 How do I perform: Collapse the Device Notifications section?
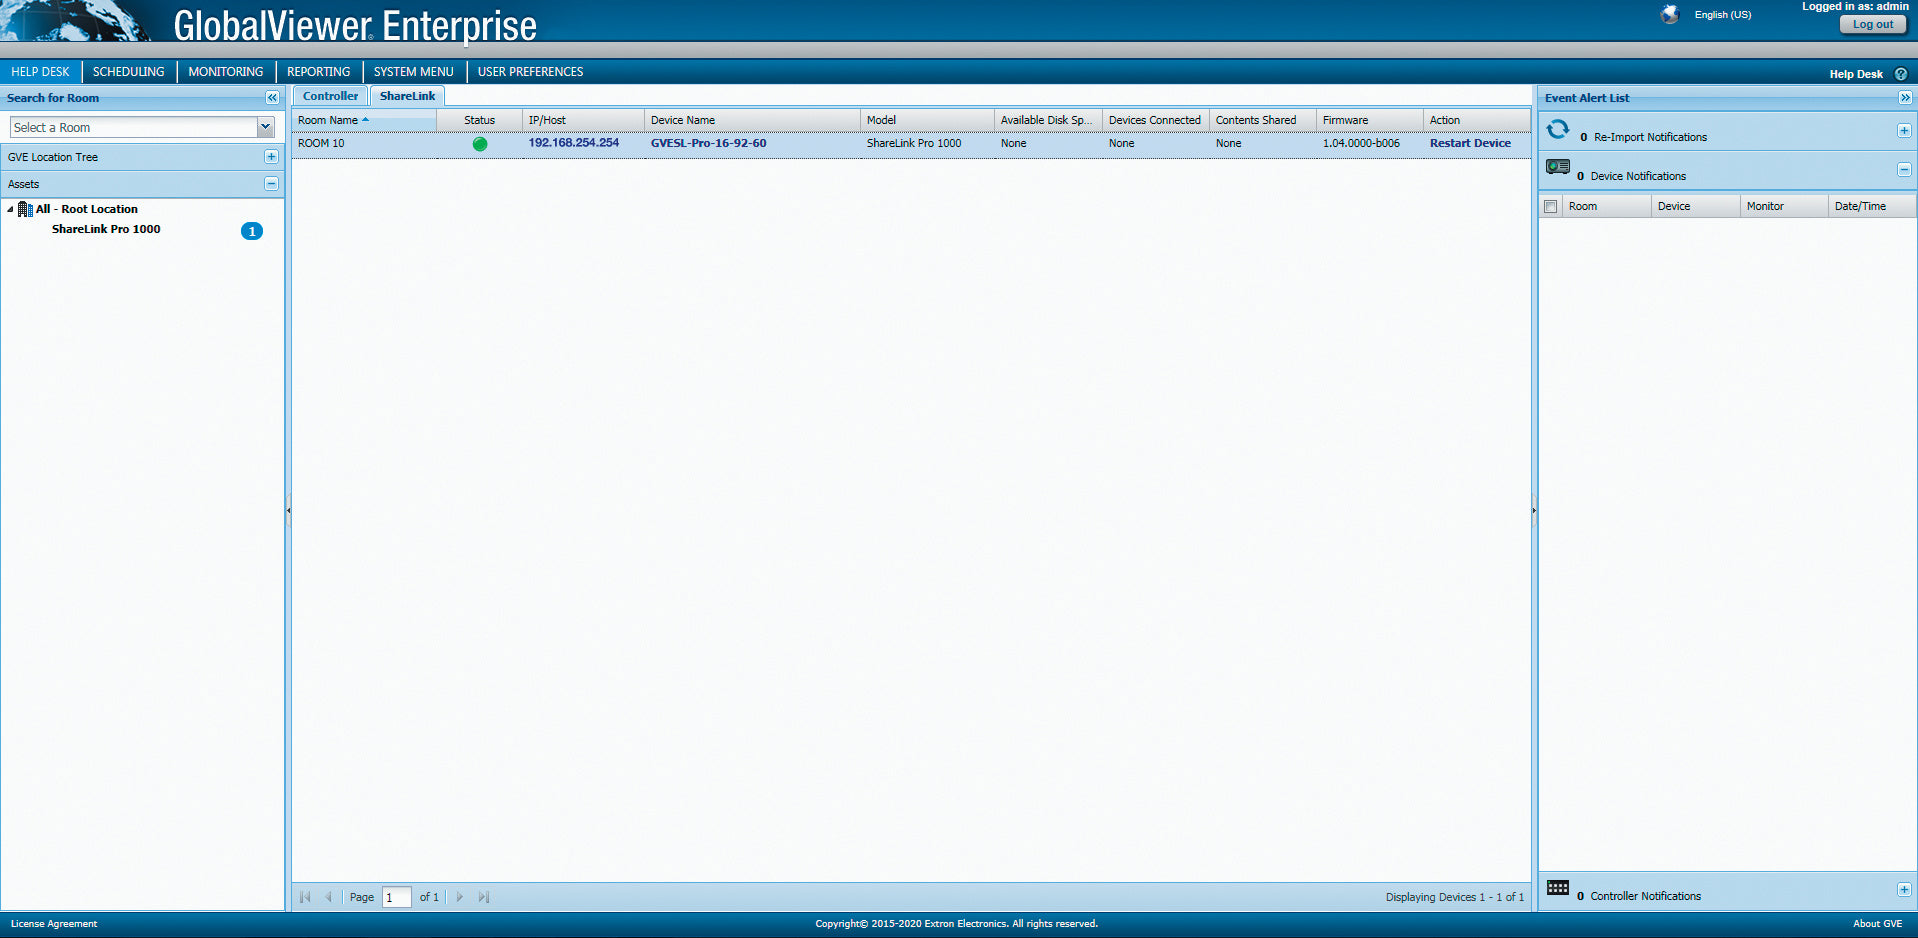1904,170
